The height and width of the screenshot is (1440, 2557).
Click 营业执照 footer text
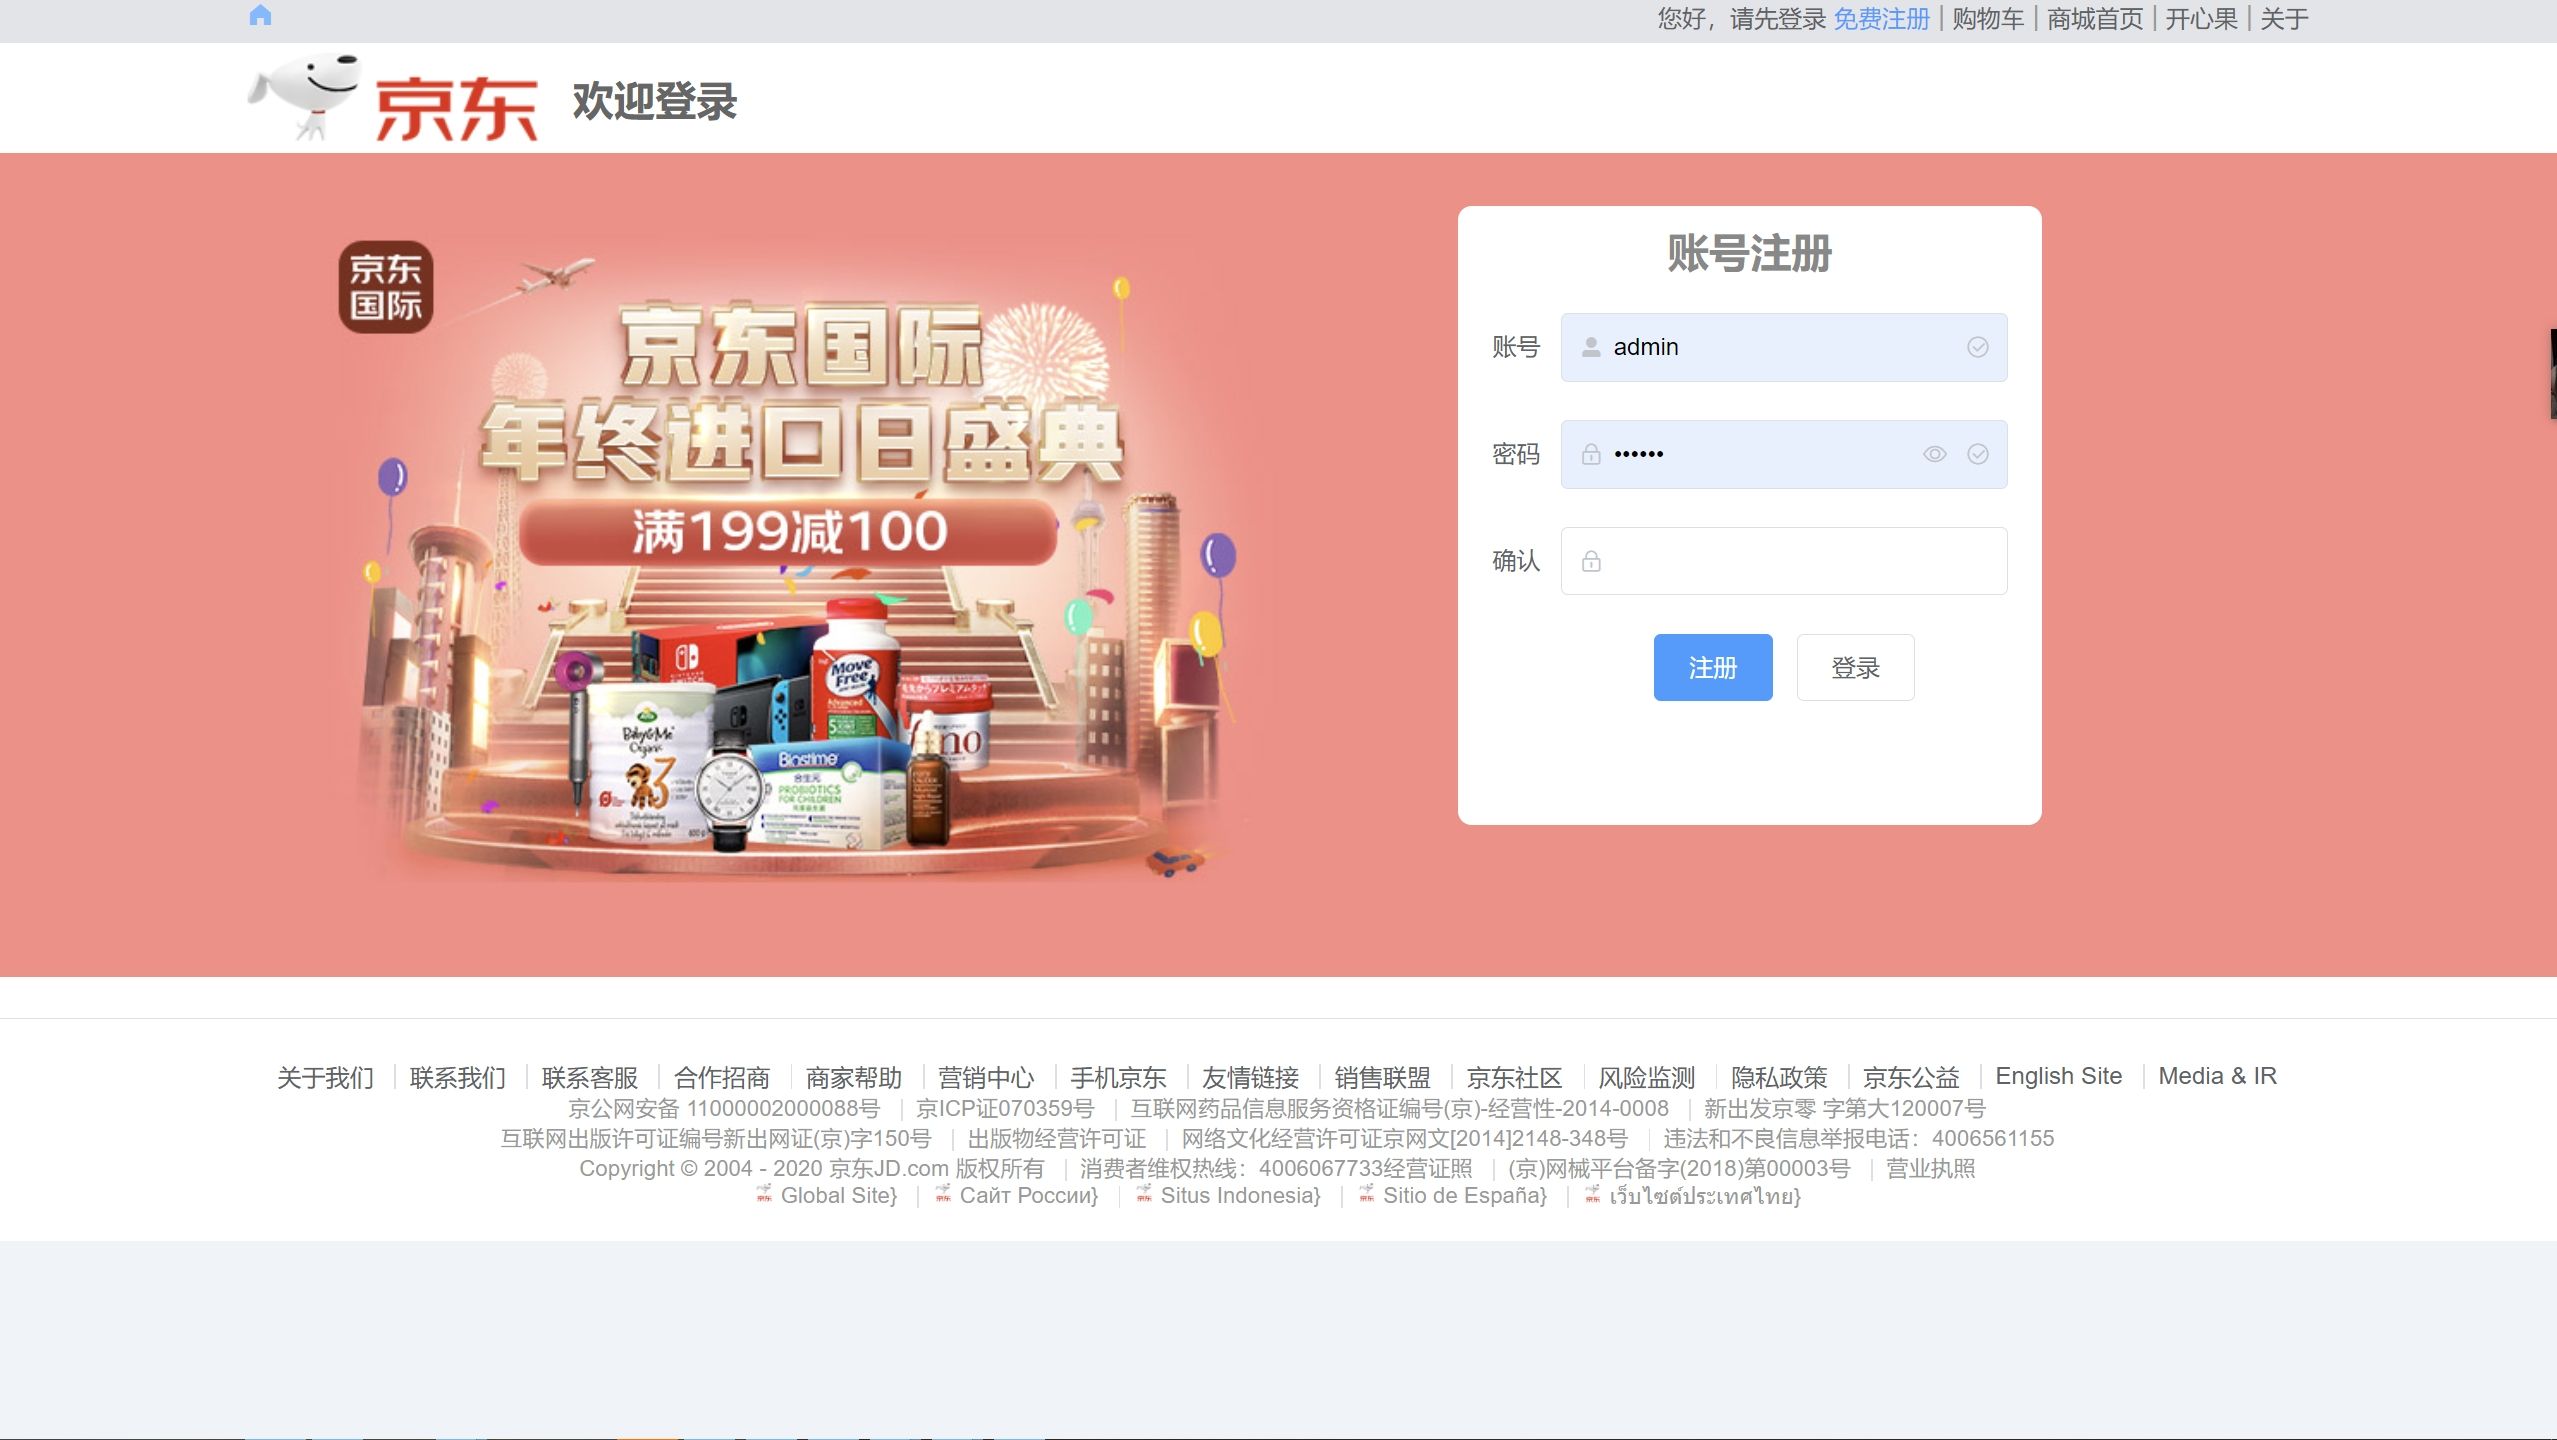coord(1930,1168)
